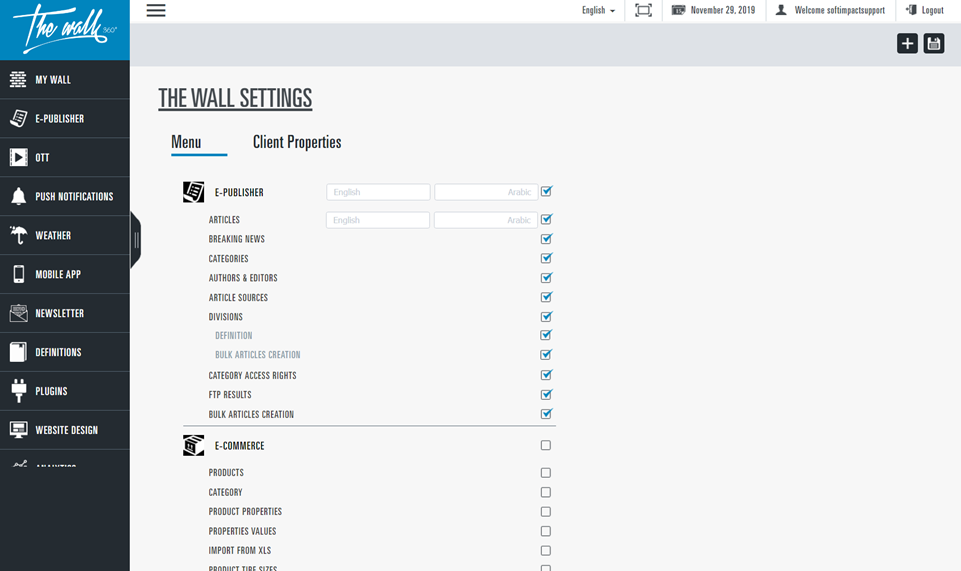Open the Definitions book icon
The width and height of the screenshot is (961, 571).
18,352
